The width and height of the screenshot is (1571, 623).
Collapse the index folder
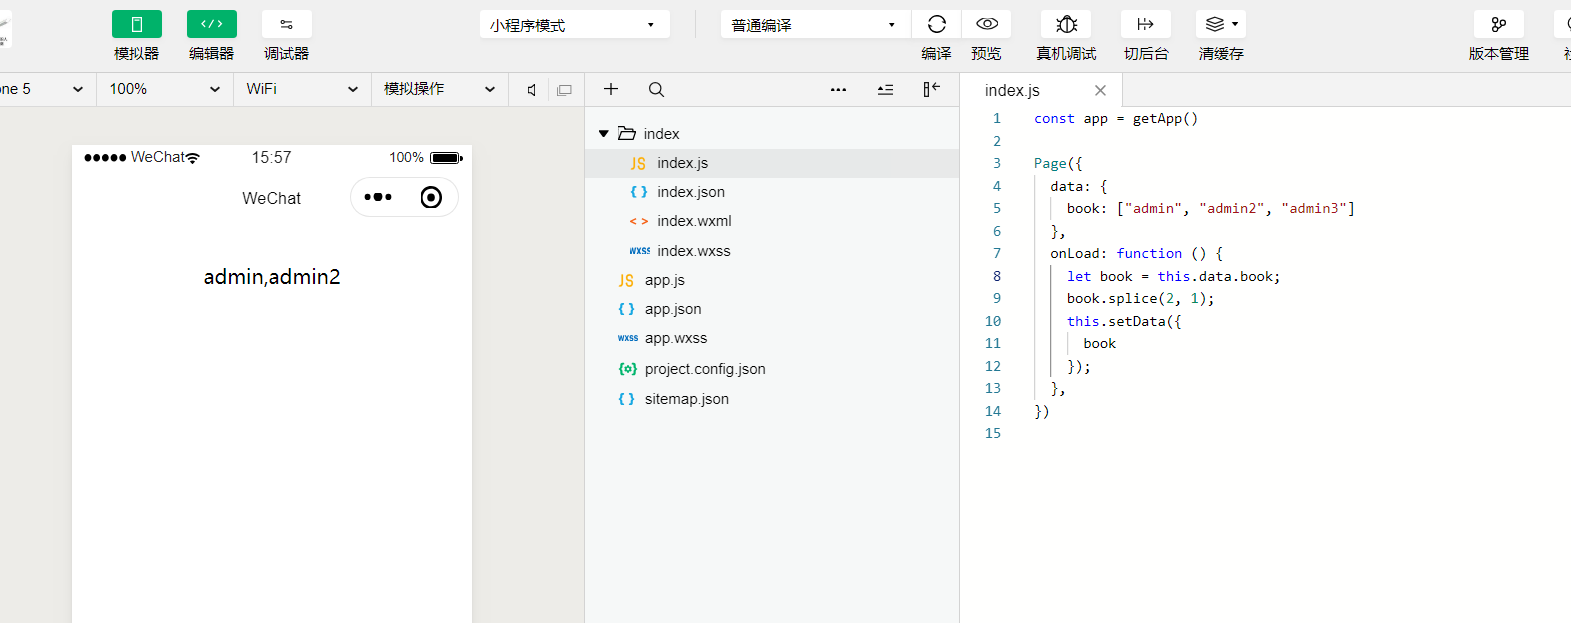[x=604, y=134]
